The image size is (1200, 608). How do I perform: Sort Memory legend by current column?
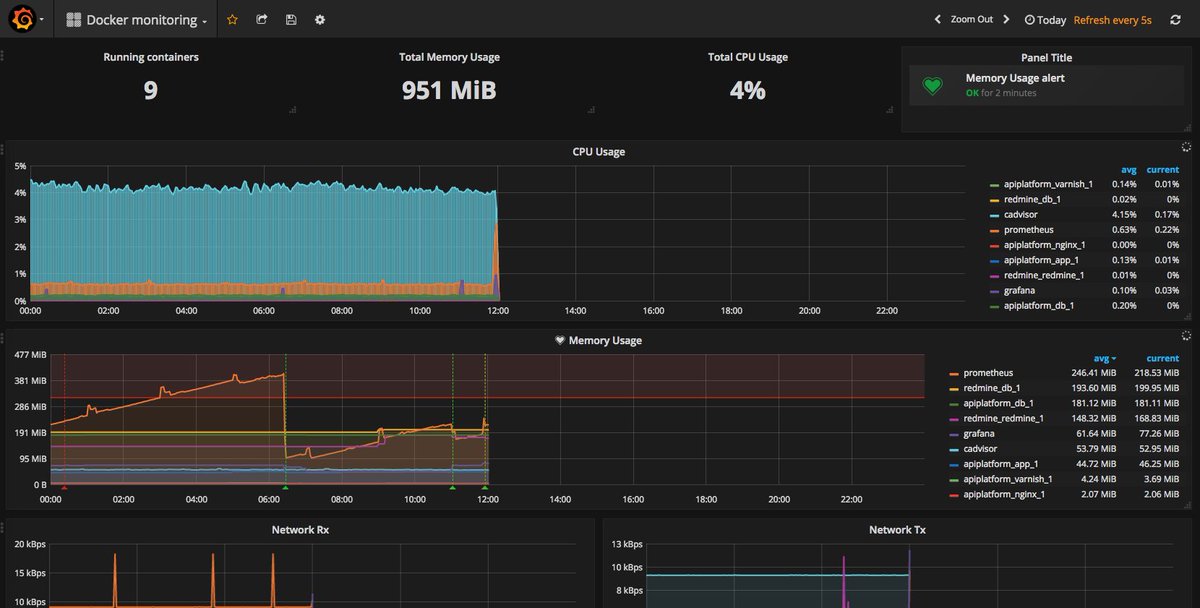point(1163,358)
